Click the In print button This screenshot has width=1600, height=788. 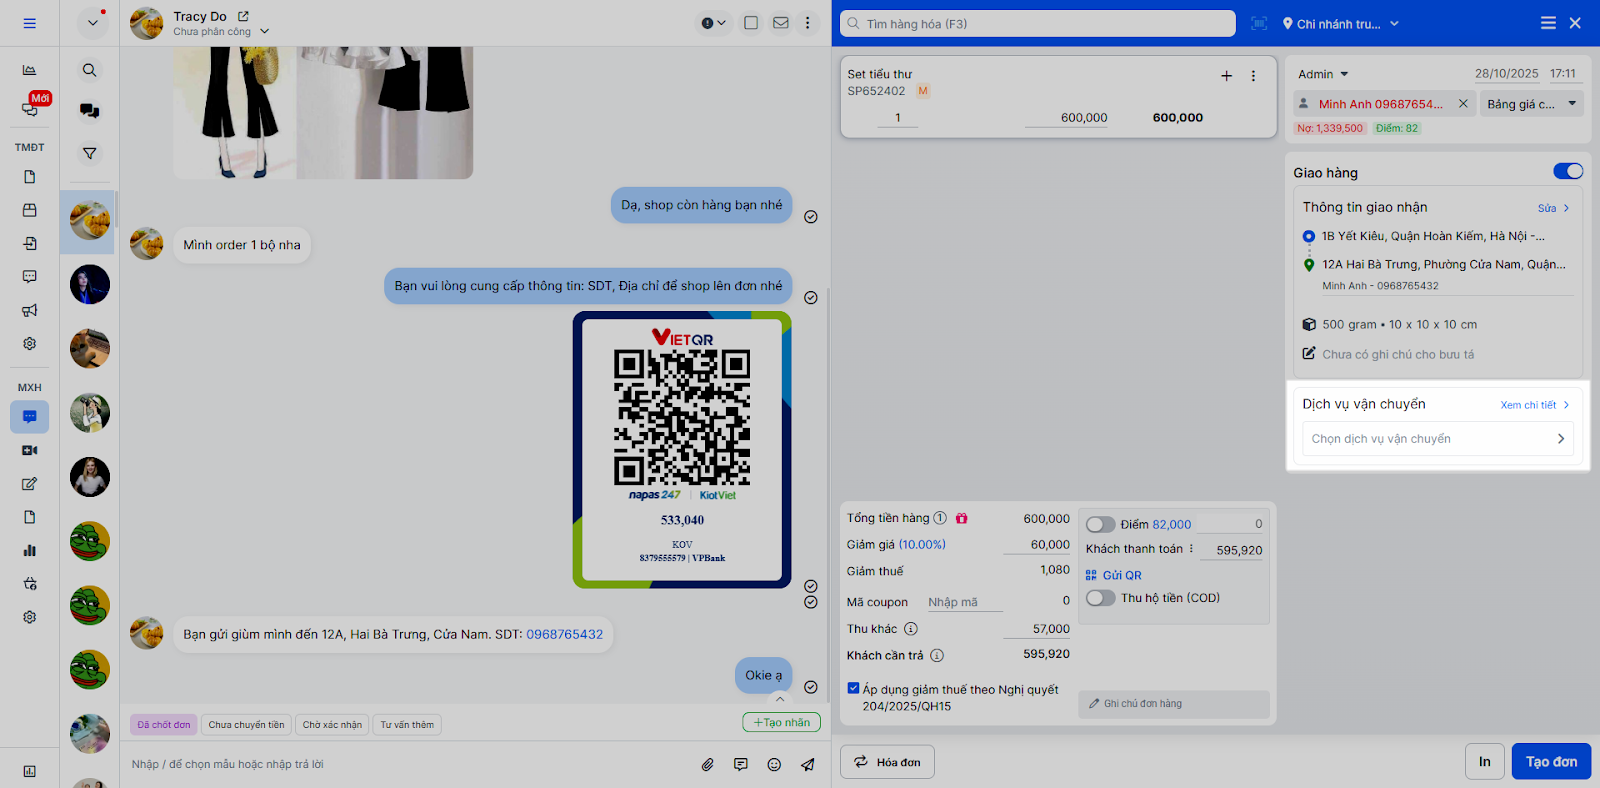1485,762
